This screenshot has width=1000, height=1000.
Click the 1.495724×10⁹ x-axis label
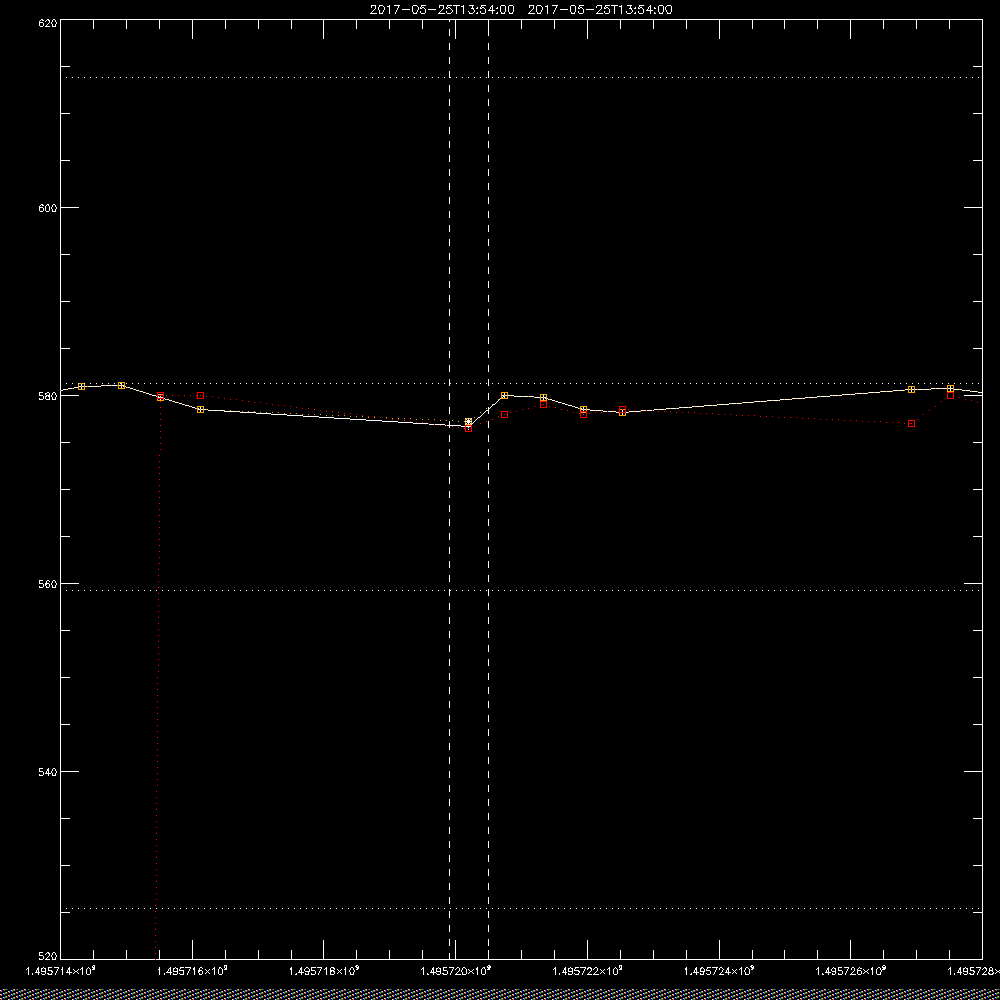[x=719, y=971]
